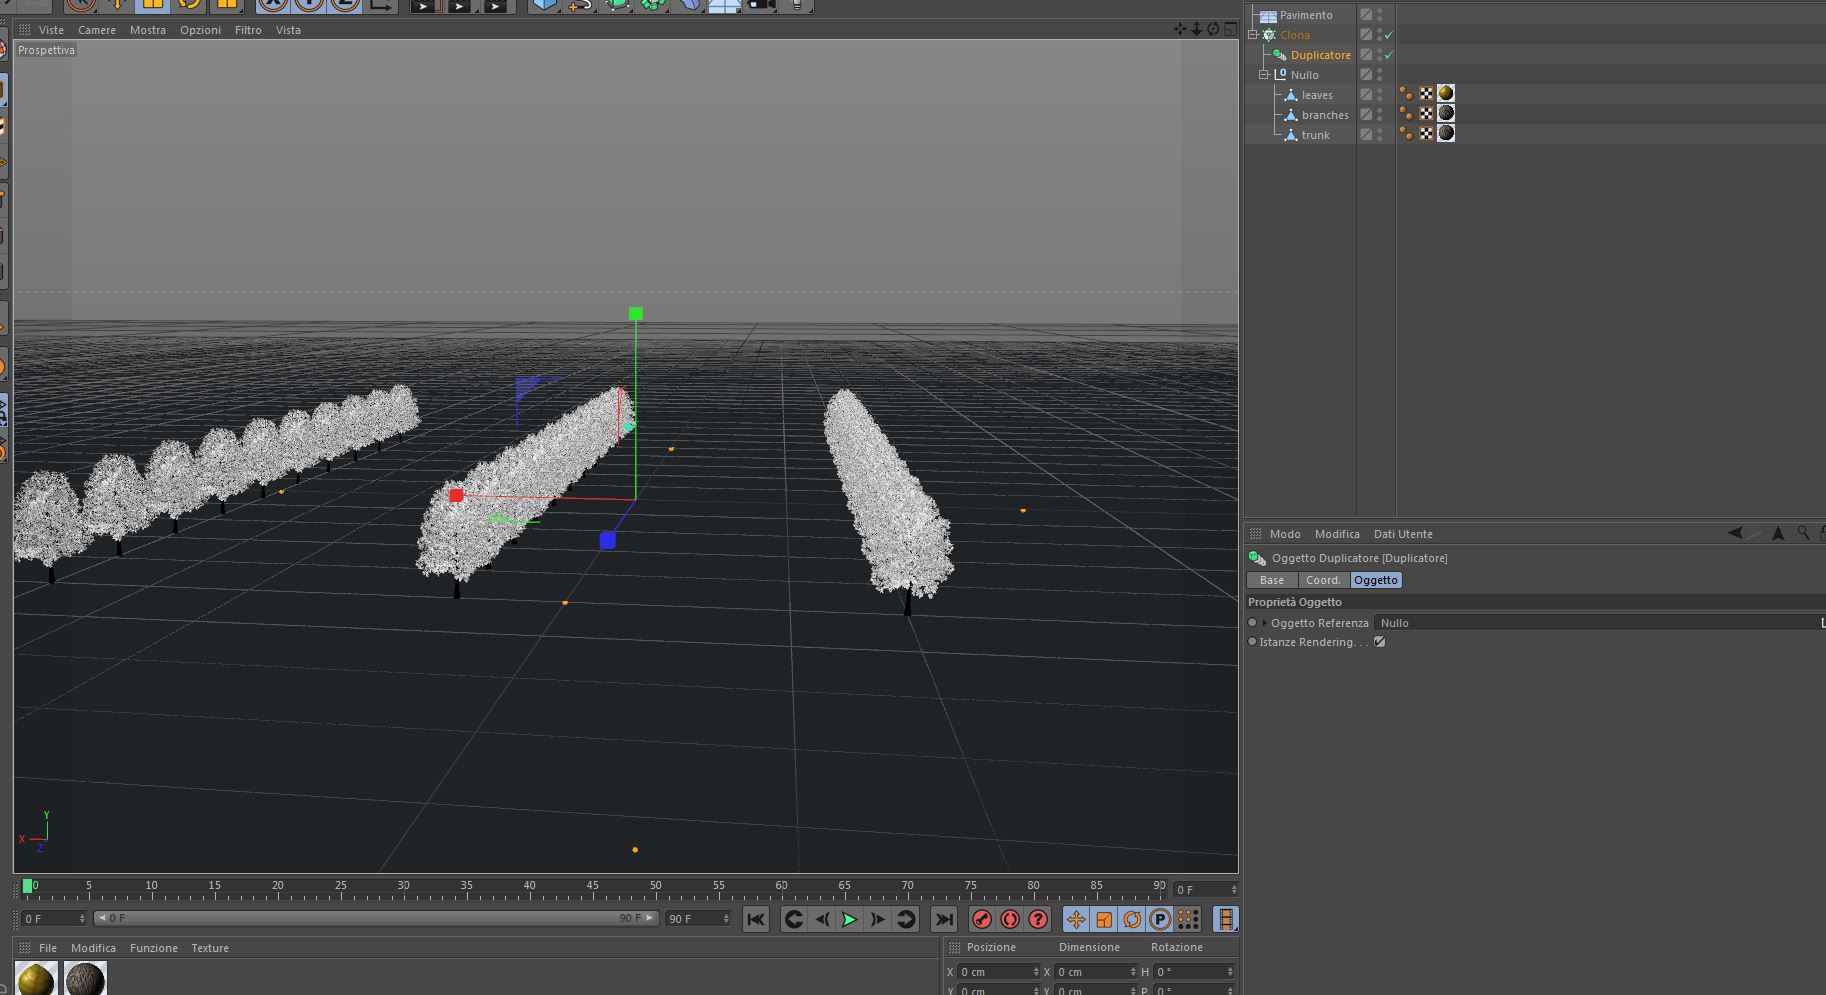
Task: Select the yellow-green material thumbnail
Action: pyautogui.click(x=36, y=979)
